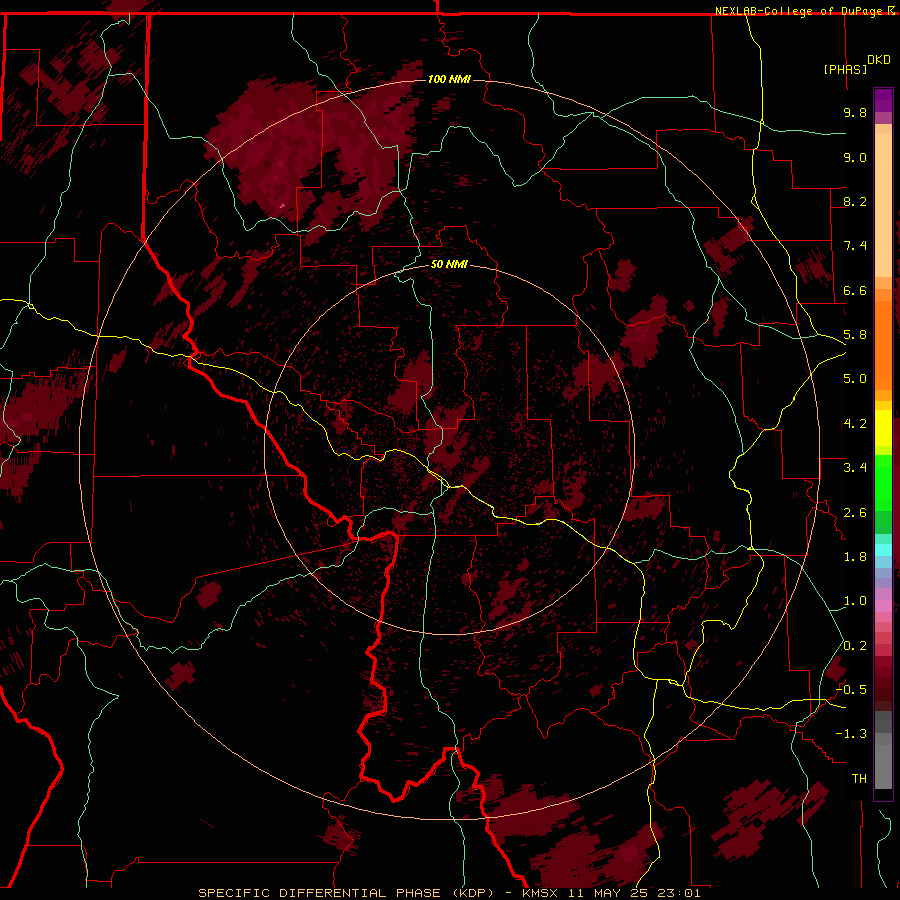The image size is (900, 900).
Task: Click the 0.2 scale value
Action: 855,646
